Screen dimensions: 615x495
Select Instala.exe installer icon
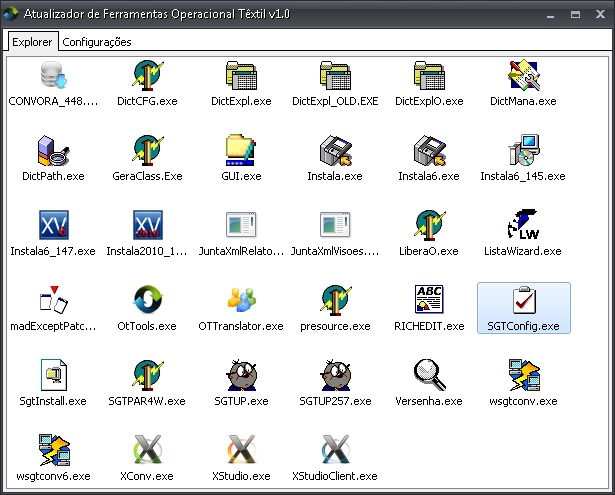pyautogui.click(x=335, y=152)
